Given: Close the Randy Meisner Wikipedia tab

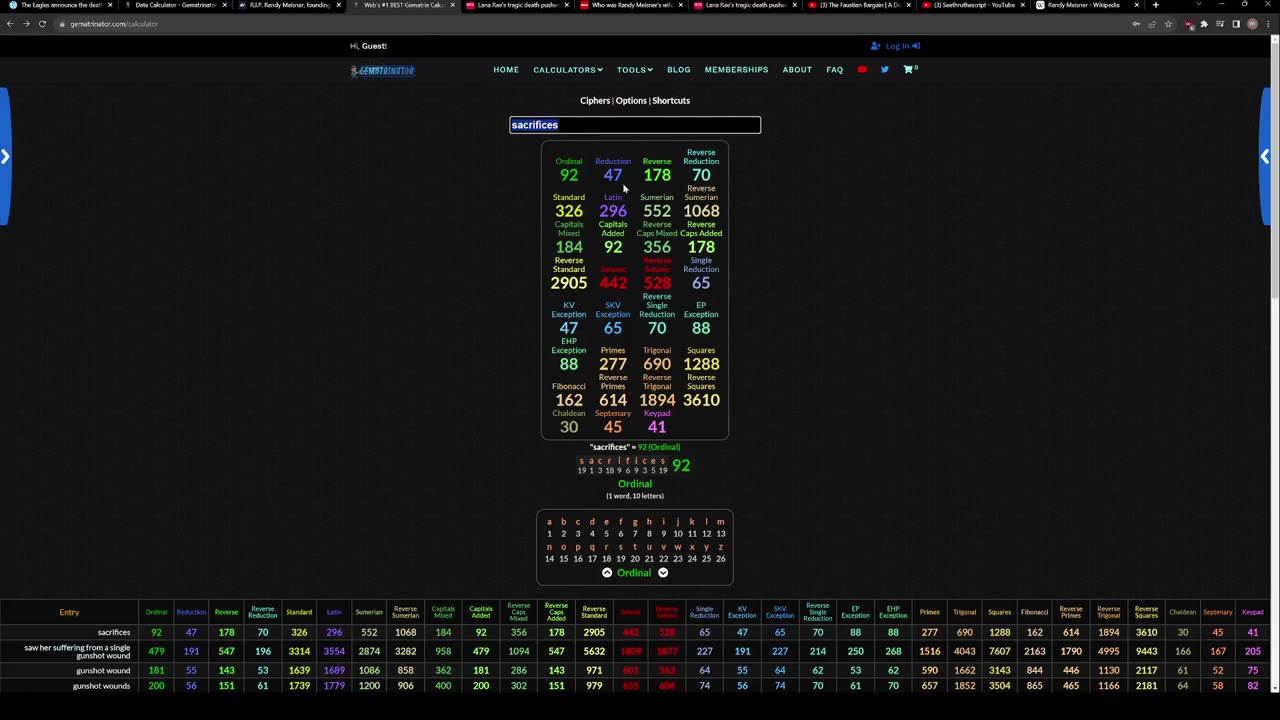Looking at the screenshot, I should (x=1136, y=5).
